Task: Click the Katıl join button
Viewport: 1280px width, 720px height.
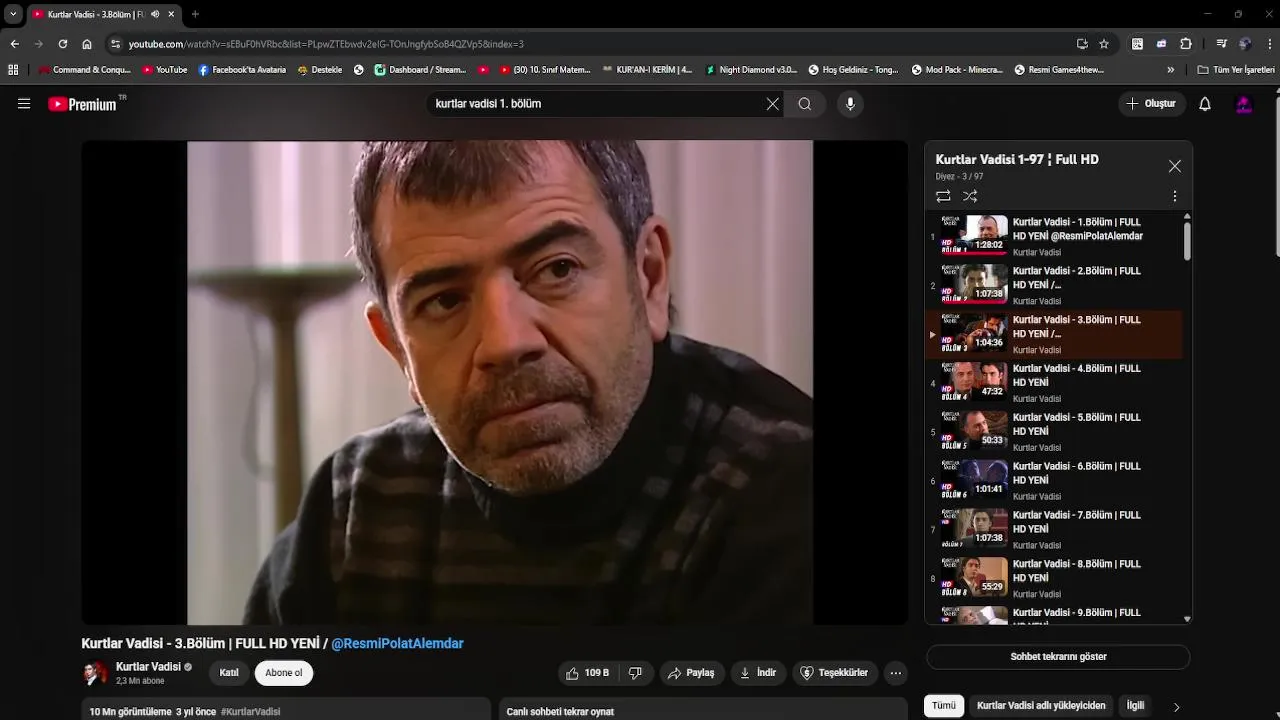Action: point(229,673)
